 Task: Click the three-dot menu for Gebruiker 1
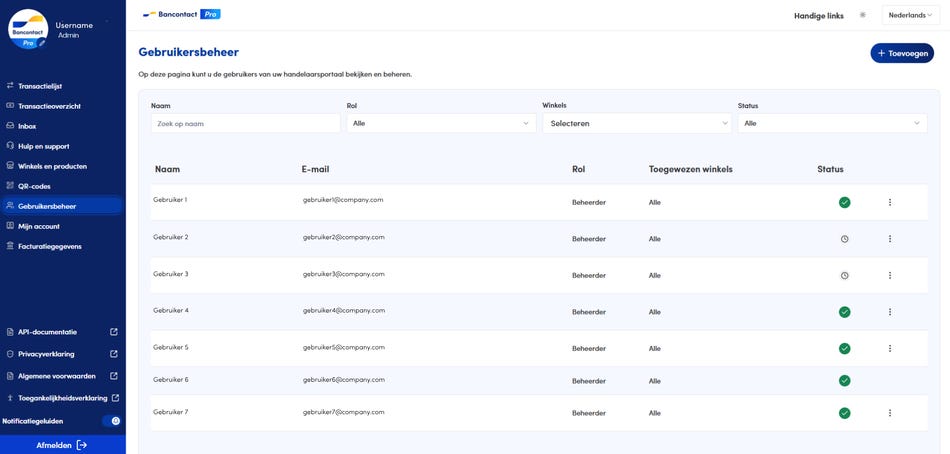889,203
